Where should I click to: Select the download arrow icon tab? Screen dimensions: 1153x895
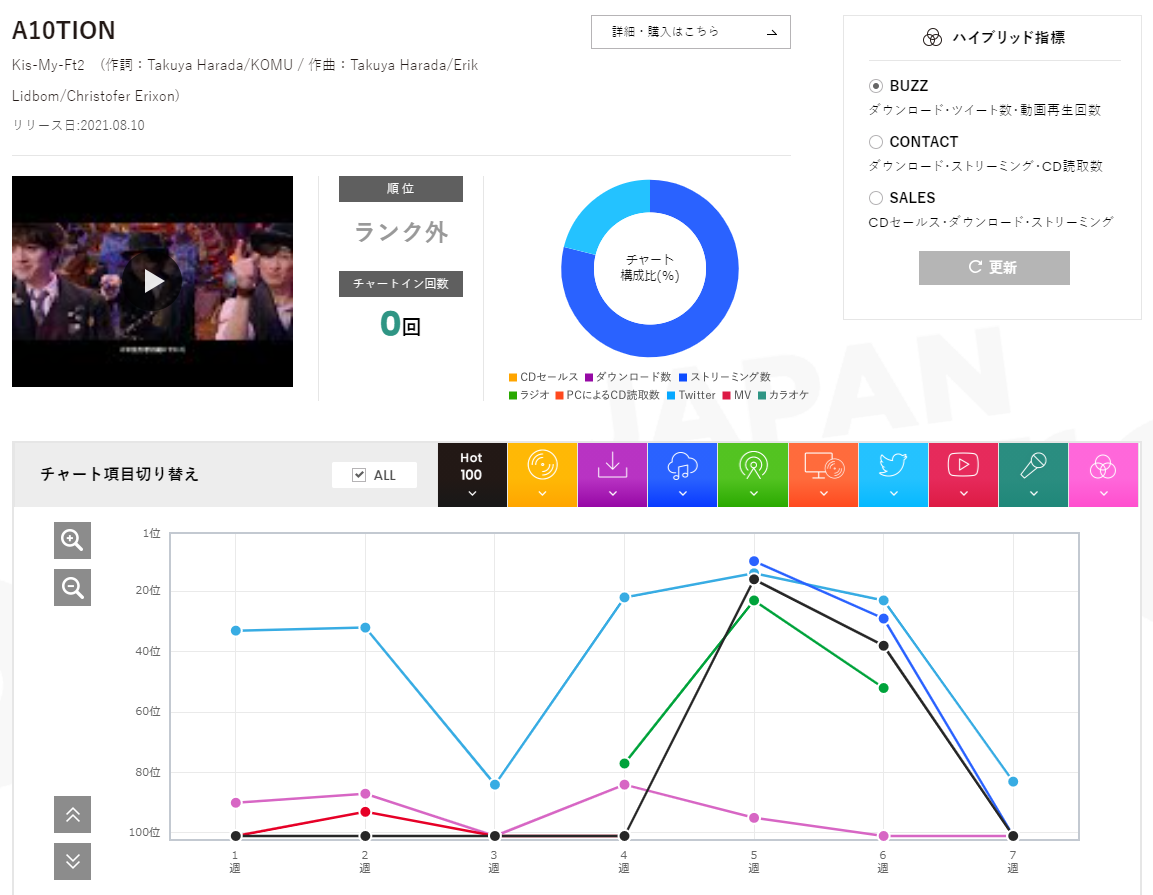pos(613,474)
